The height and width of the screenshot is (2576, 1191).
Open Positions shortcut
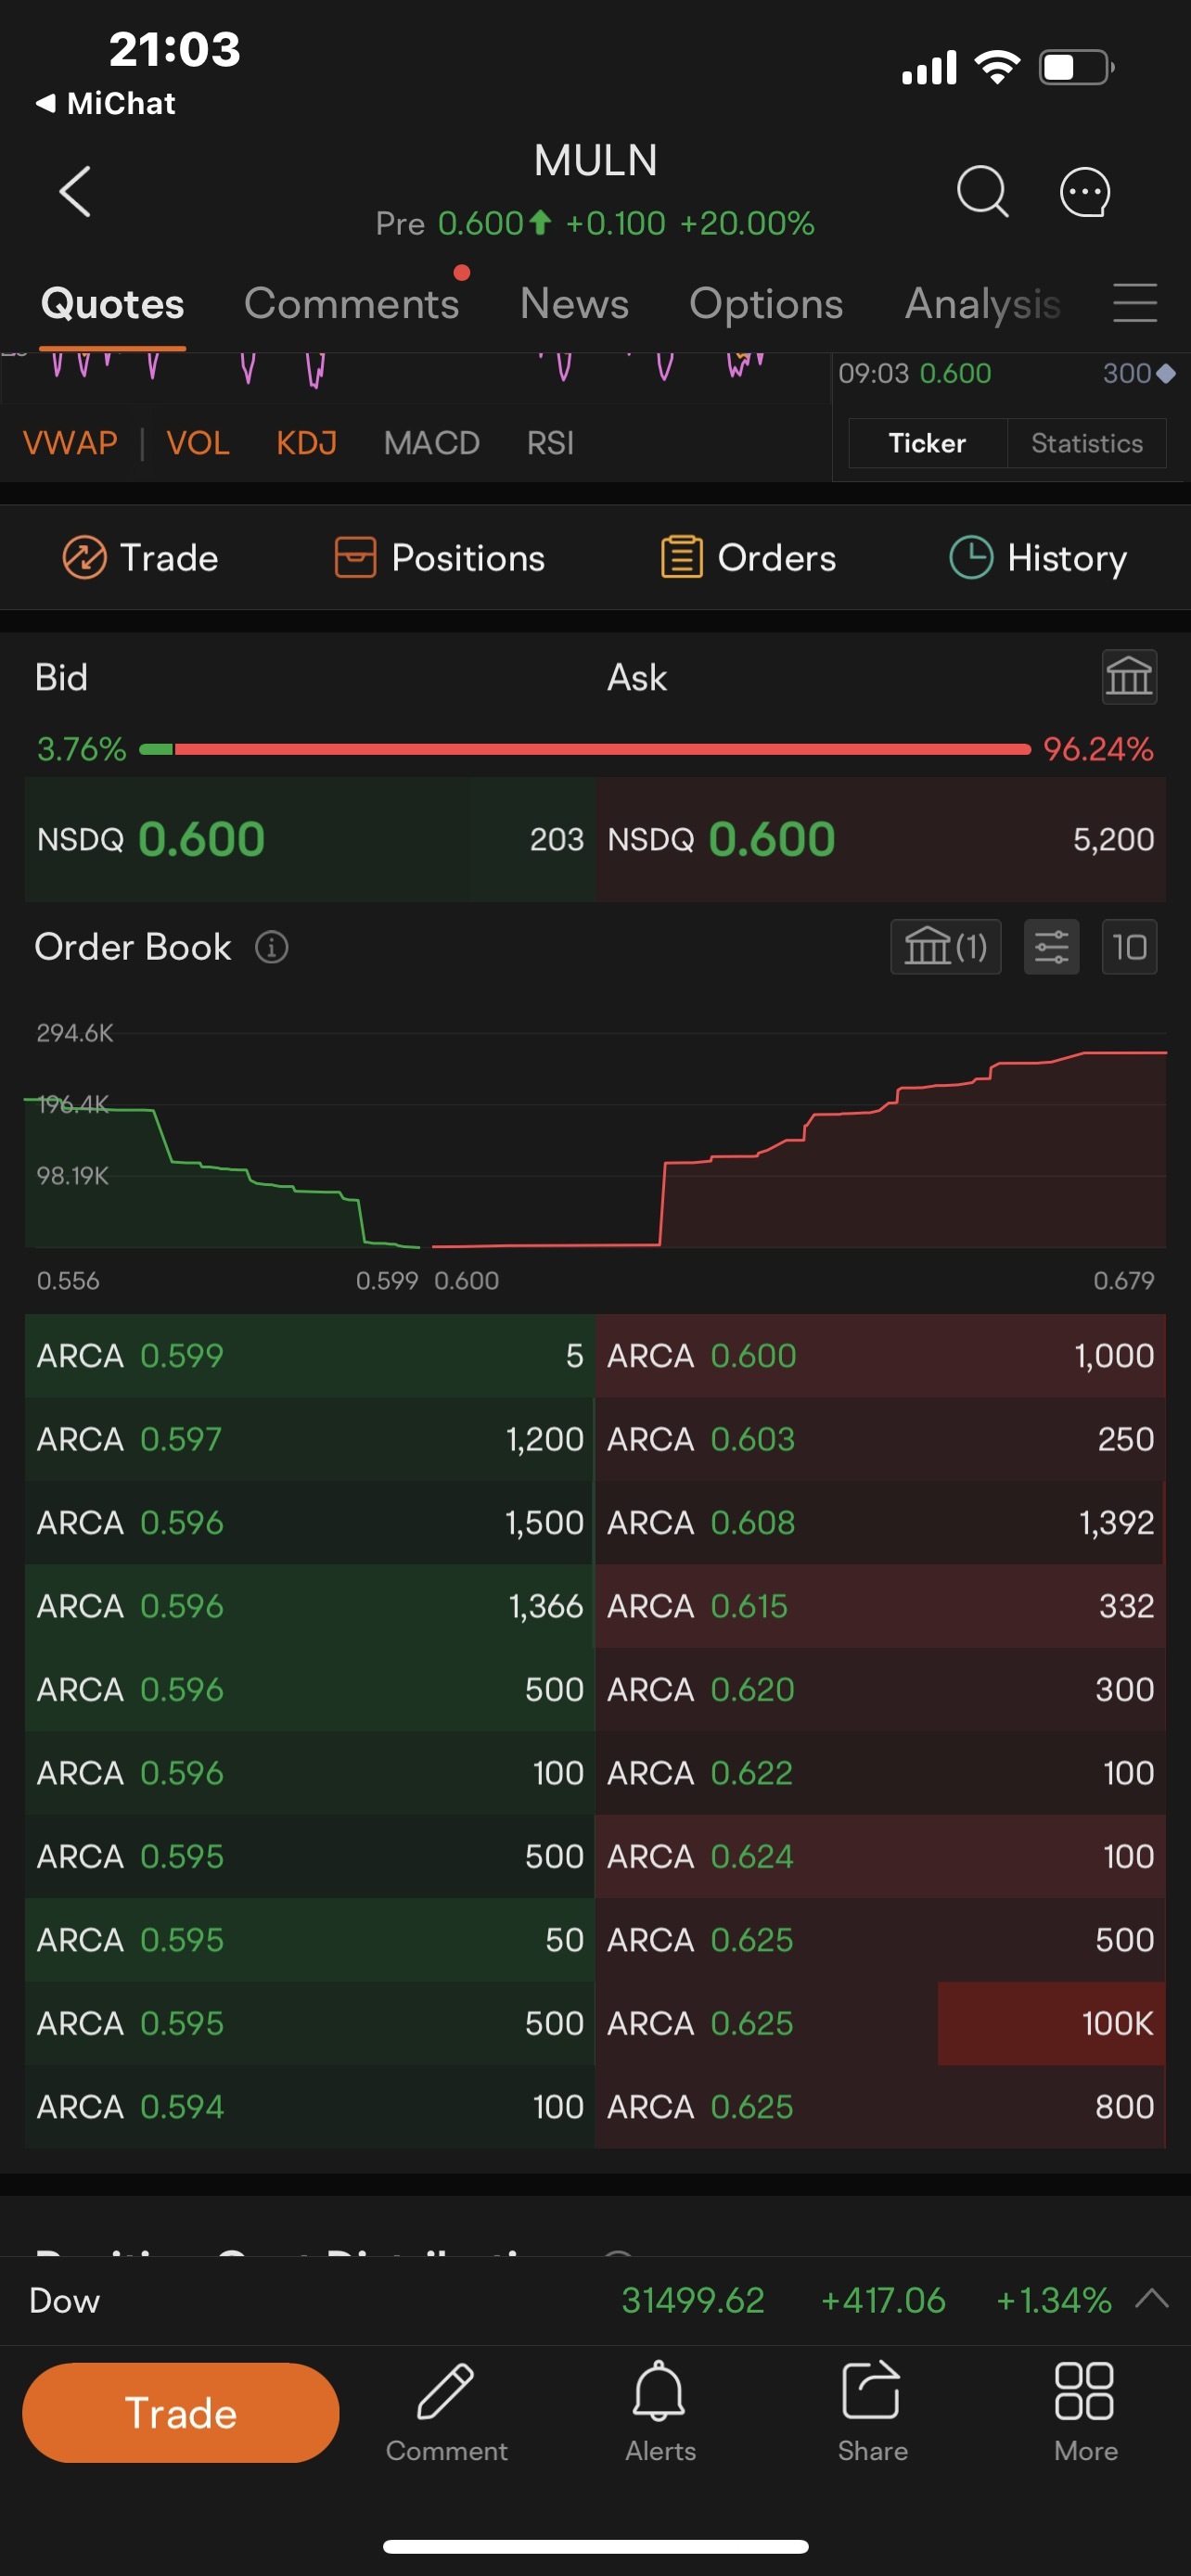440,558
